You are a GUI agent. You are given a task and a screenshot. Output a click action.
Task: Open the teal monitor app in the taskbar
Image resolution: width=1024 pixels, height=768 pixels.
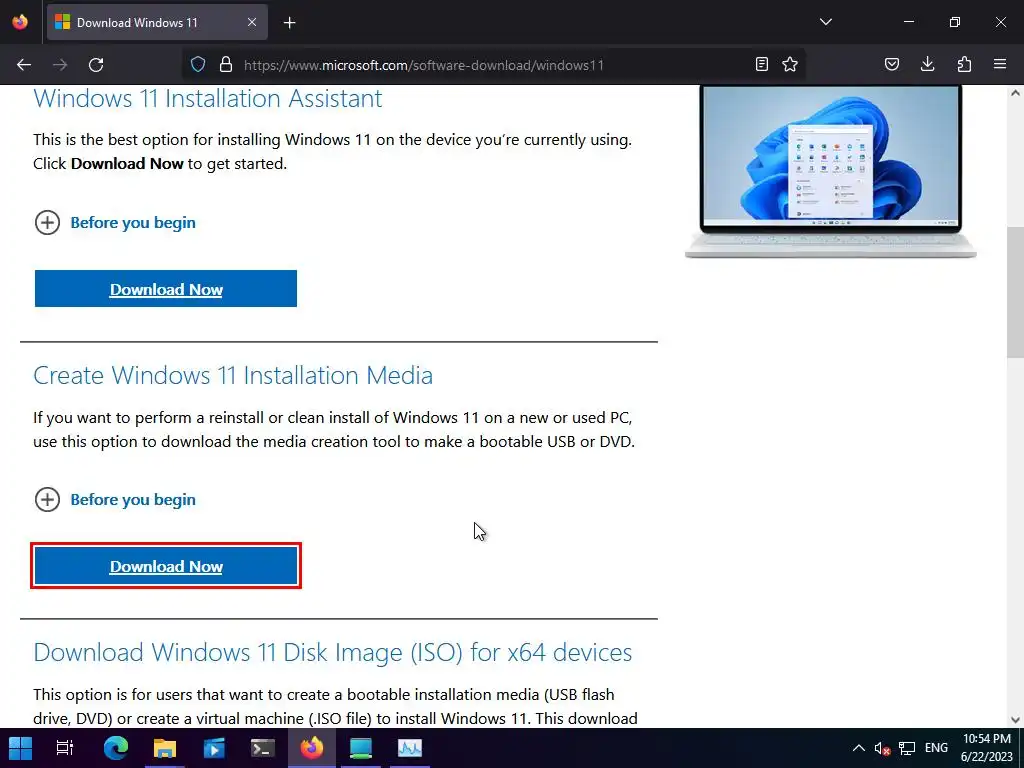point(360,748)
